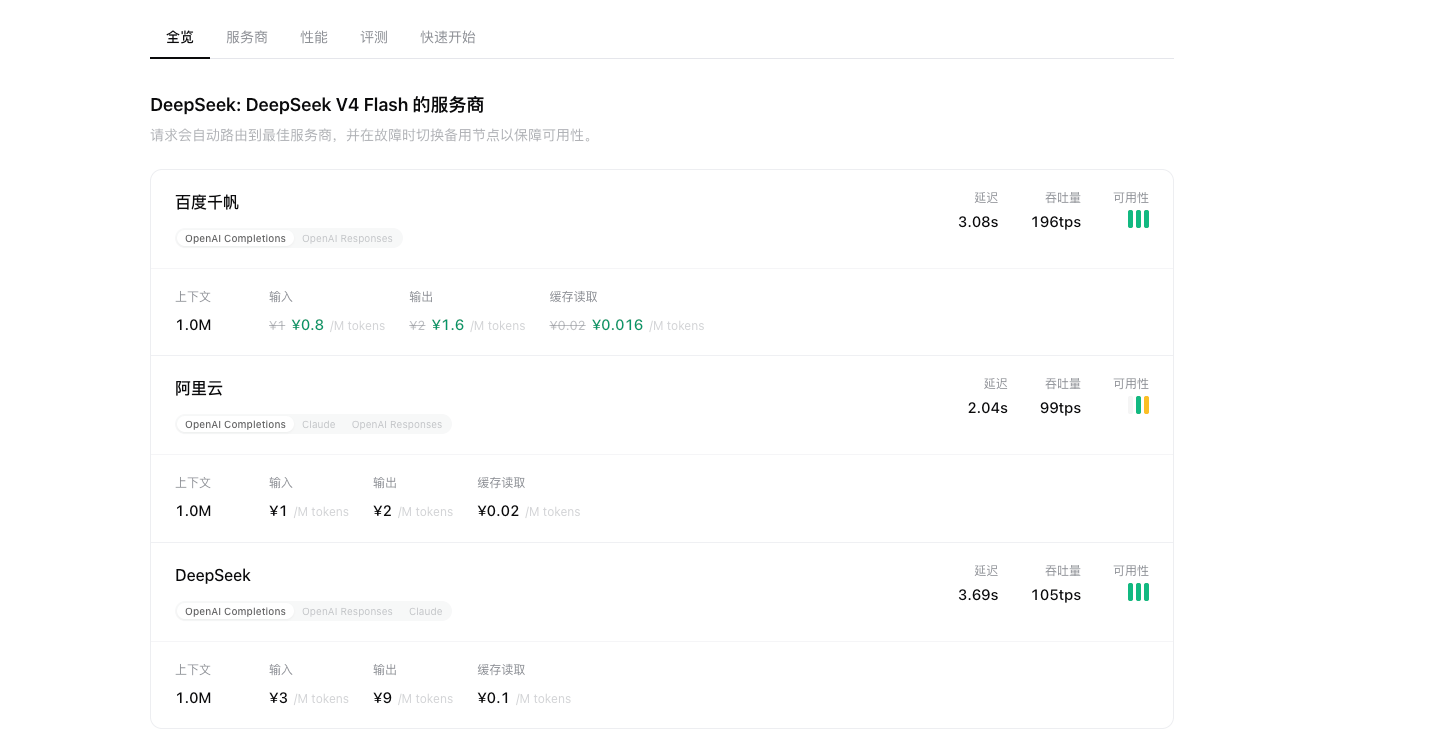The width and height of the screenshot is (1452, 747).
Task: Click the struck-through ¥2 original output price
Action: [x=417, y=325]
